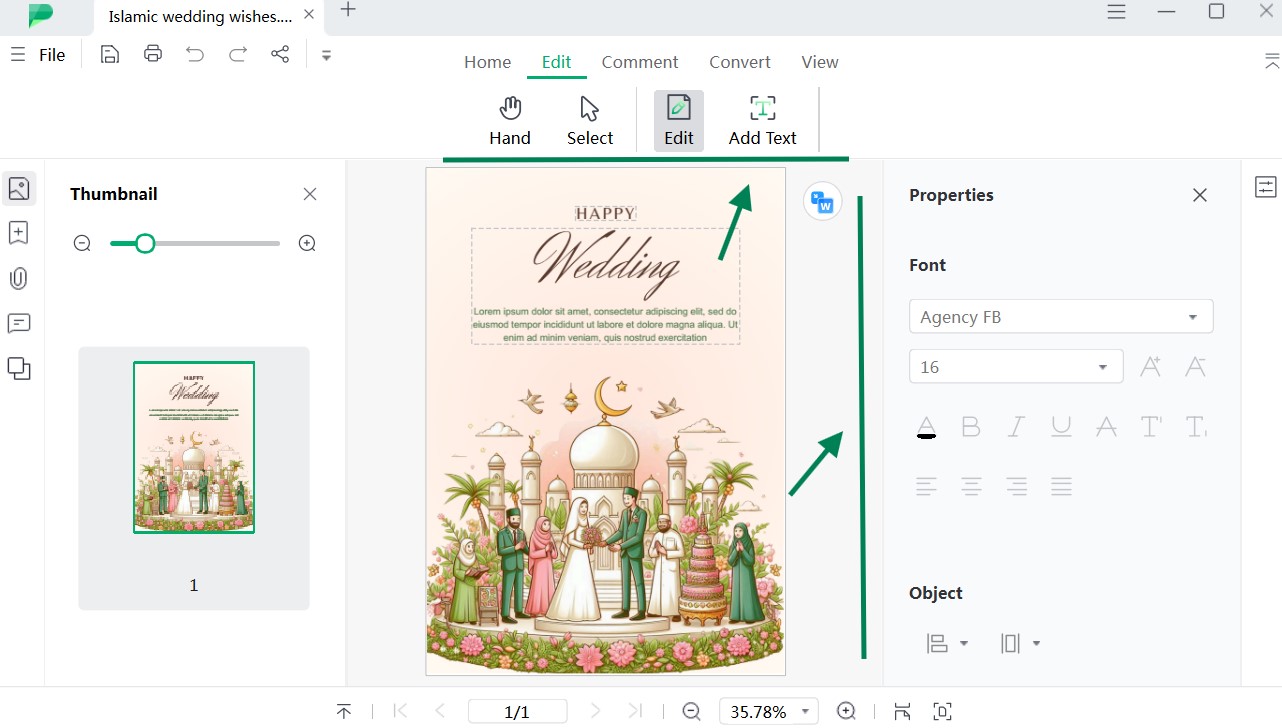The height and width of the screenshot is (728, 1282).
Task: Align text right
Action: coord(1016,487)
